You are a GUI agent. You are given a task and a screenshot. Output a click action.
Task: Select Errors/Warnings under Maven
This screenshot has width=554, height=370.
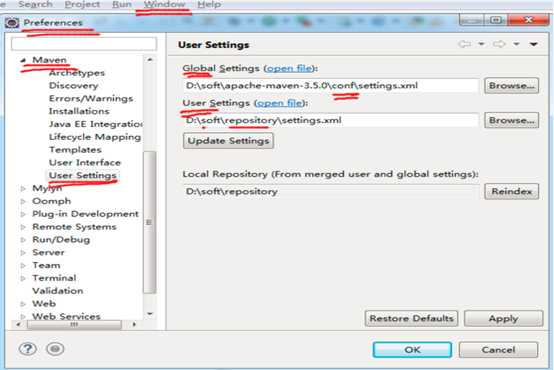[x=91, y=98]
